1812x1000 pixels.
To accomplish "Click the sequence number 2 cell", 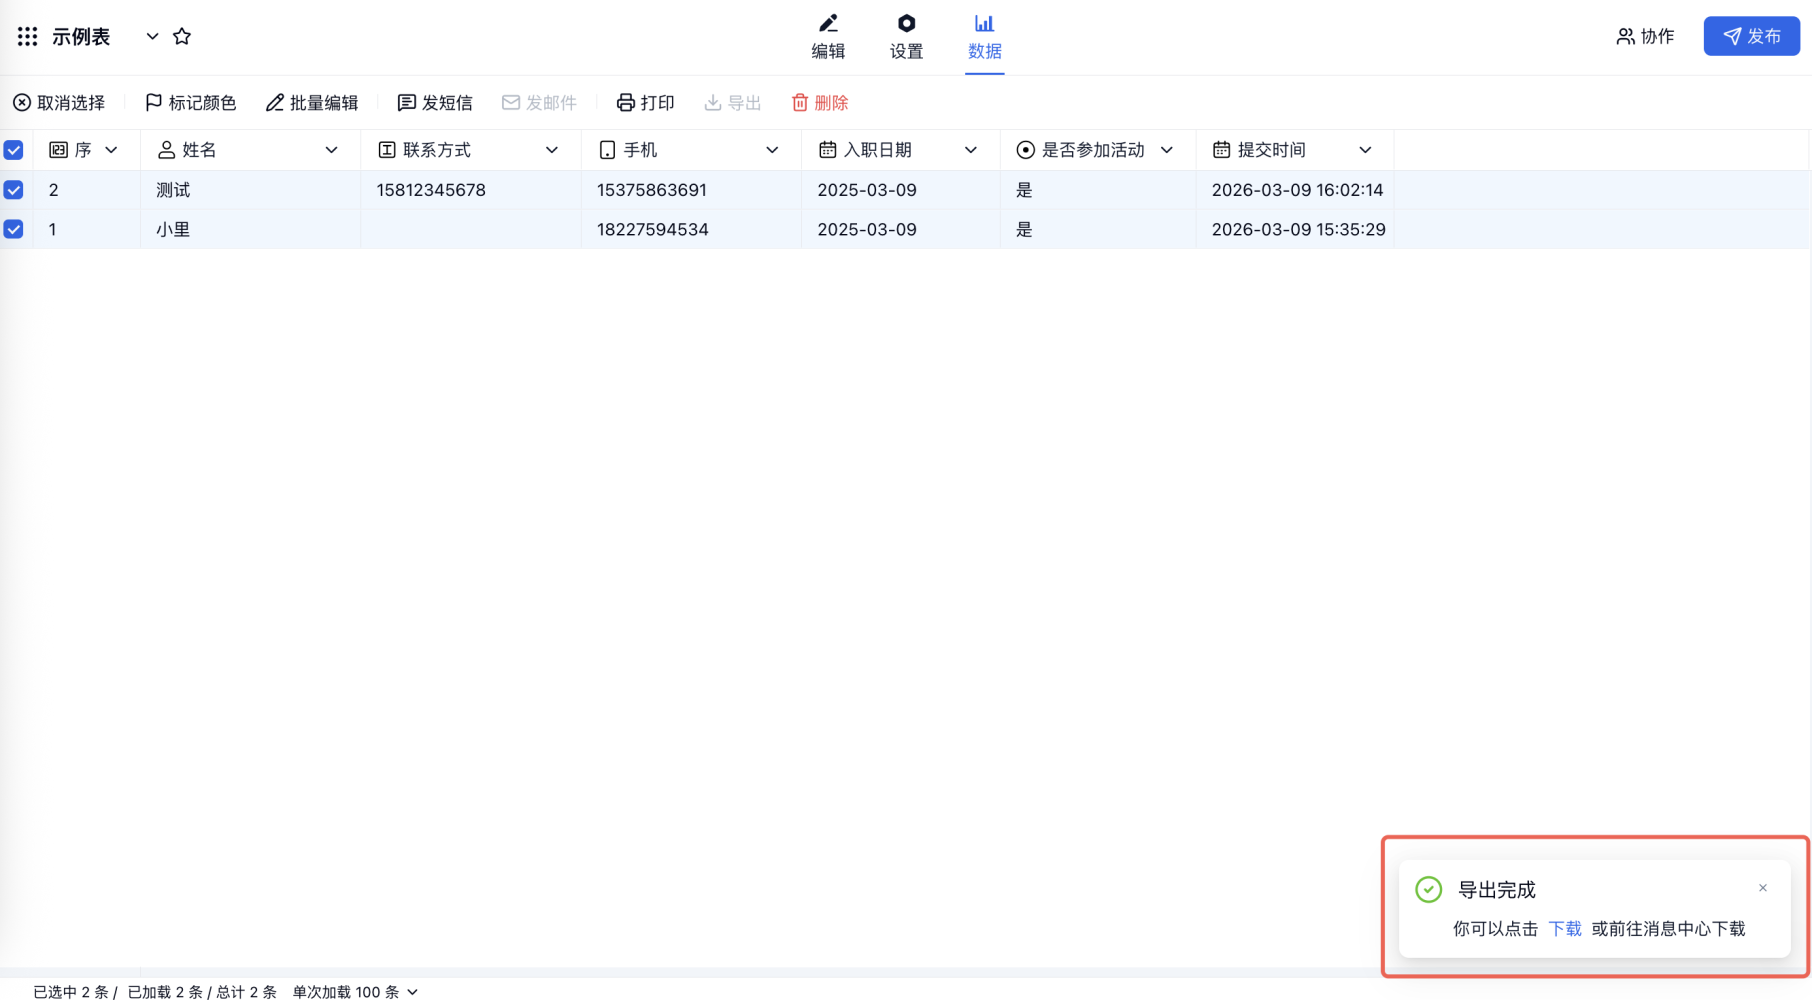I will click(x=87, y=190).
